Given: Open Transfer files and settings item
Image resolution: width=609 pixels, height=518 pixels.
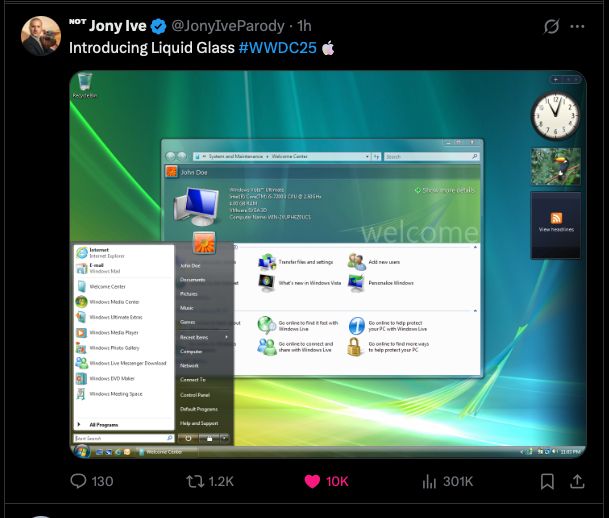Looking at the screenshot, I should pos(296,262).
